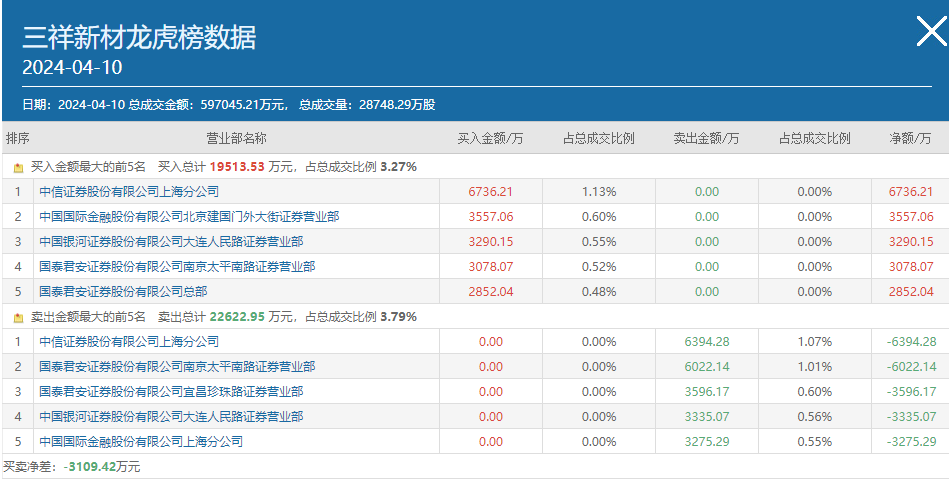Click buy amount 6736.21 in 买入金额 column
The width and height of the screenshot is (949, 482).
coord(491,192)
